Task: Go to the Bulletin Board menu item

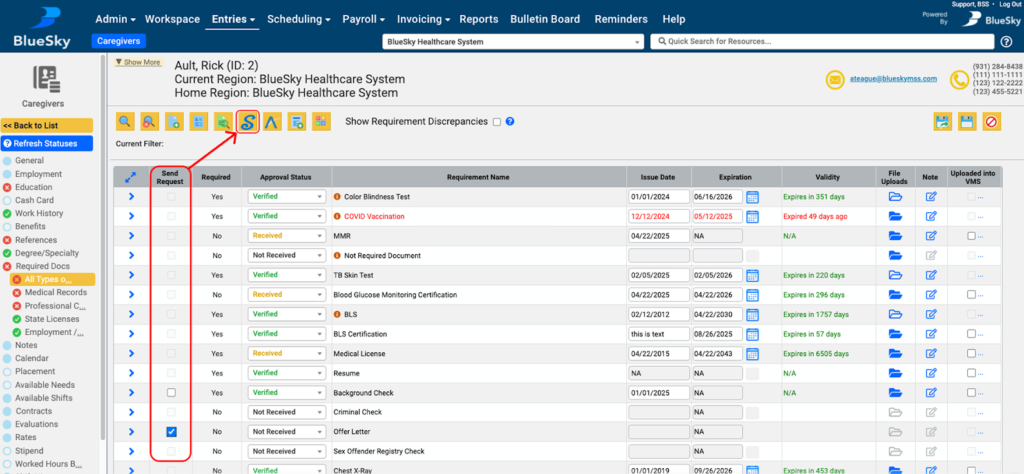Action: (546, 19)
